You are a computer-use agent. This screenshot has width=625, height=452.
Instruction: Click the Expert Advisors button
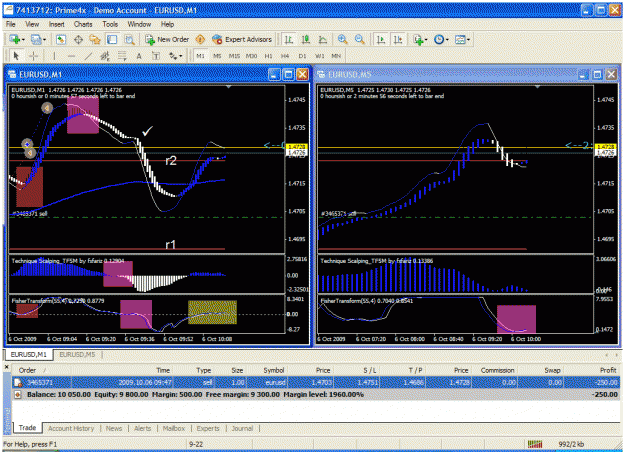(242, 39)
